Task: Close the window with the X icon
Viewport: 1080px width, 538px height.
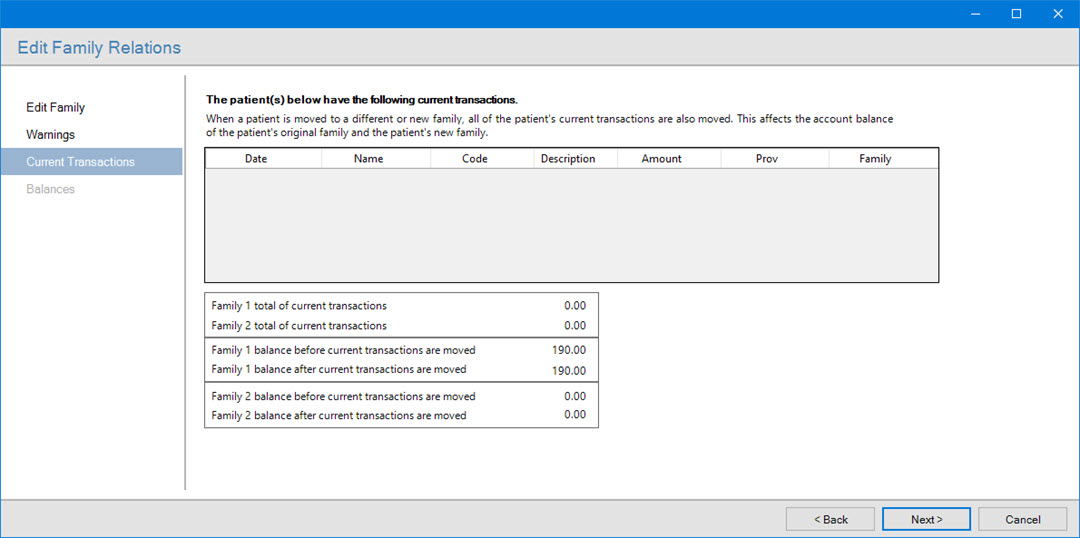Action: pyautogui.click(x=1058, y=14)
